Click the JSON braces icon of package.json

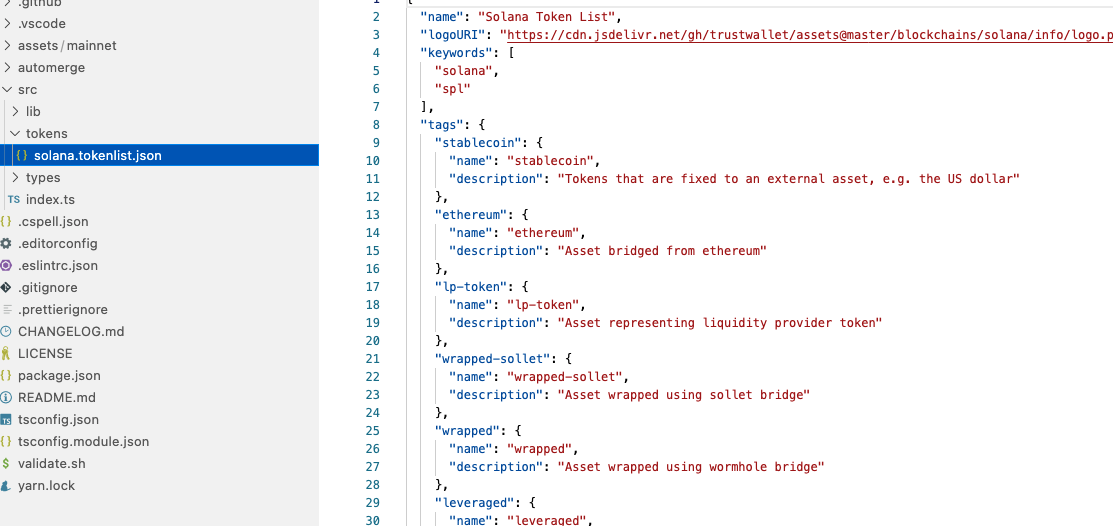point(6,376)
